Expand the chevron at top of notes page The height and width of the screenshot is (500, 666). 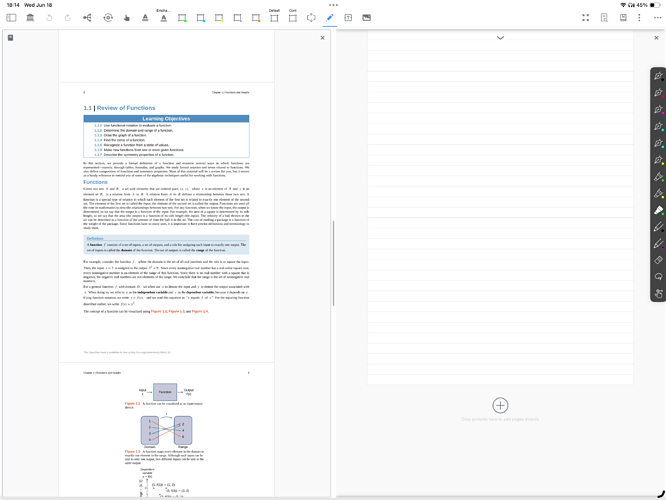pyautogui.click(x=500, y=38)
